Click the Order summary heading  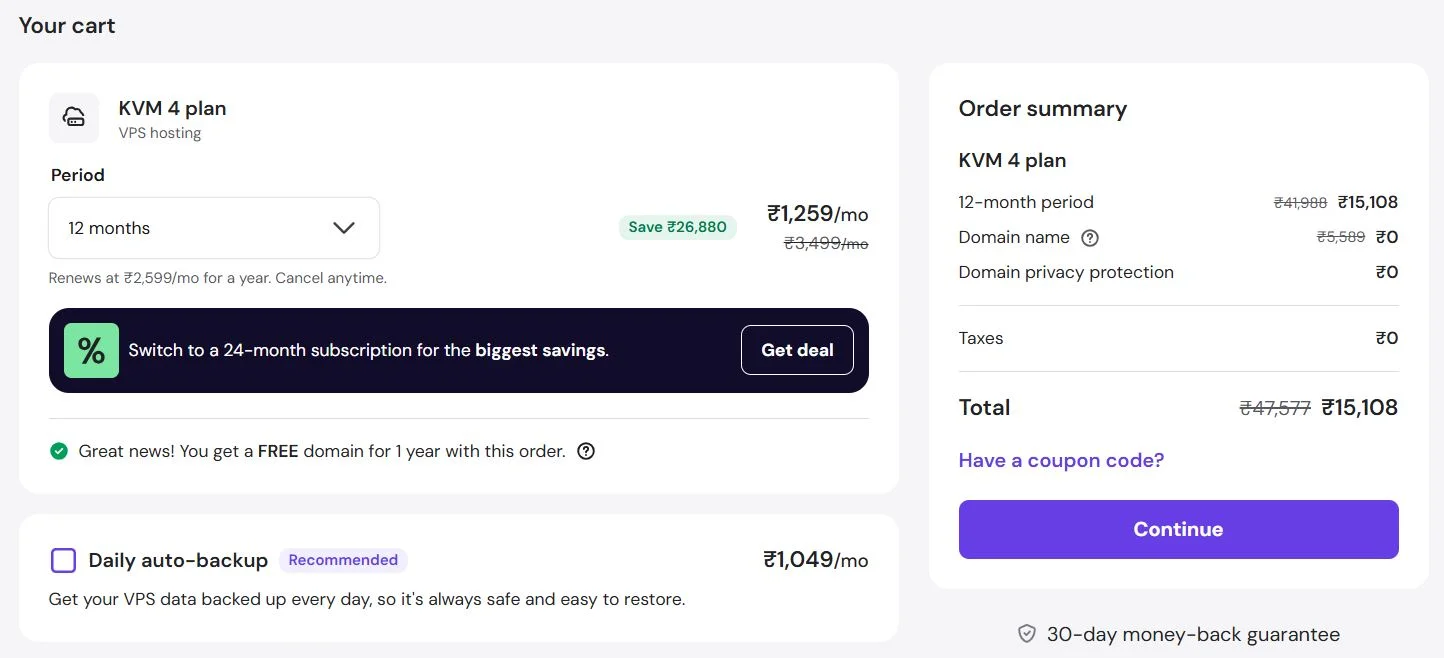(x=1043, y=109)
